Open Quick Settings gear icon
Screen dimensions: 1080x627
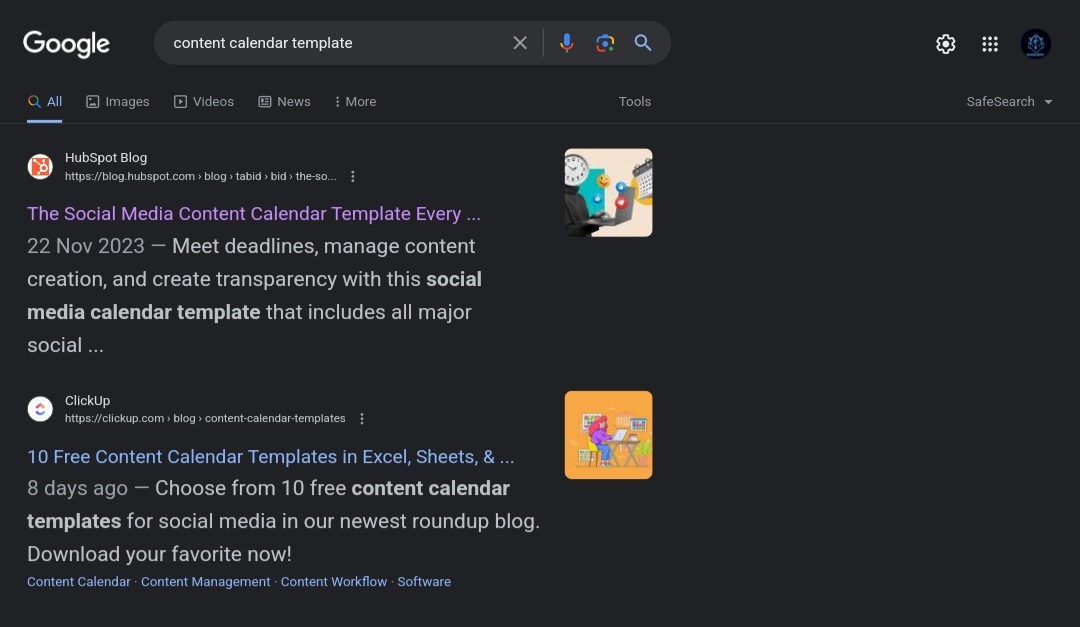click(945, 44)
